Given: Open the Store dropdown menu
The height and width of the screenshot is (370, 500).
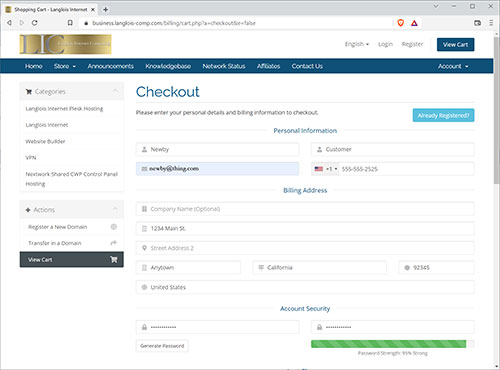Looking at the screenshot, I should (x=65, y=66).
